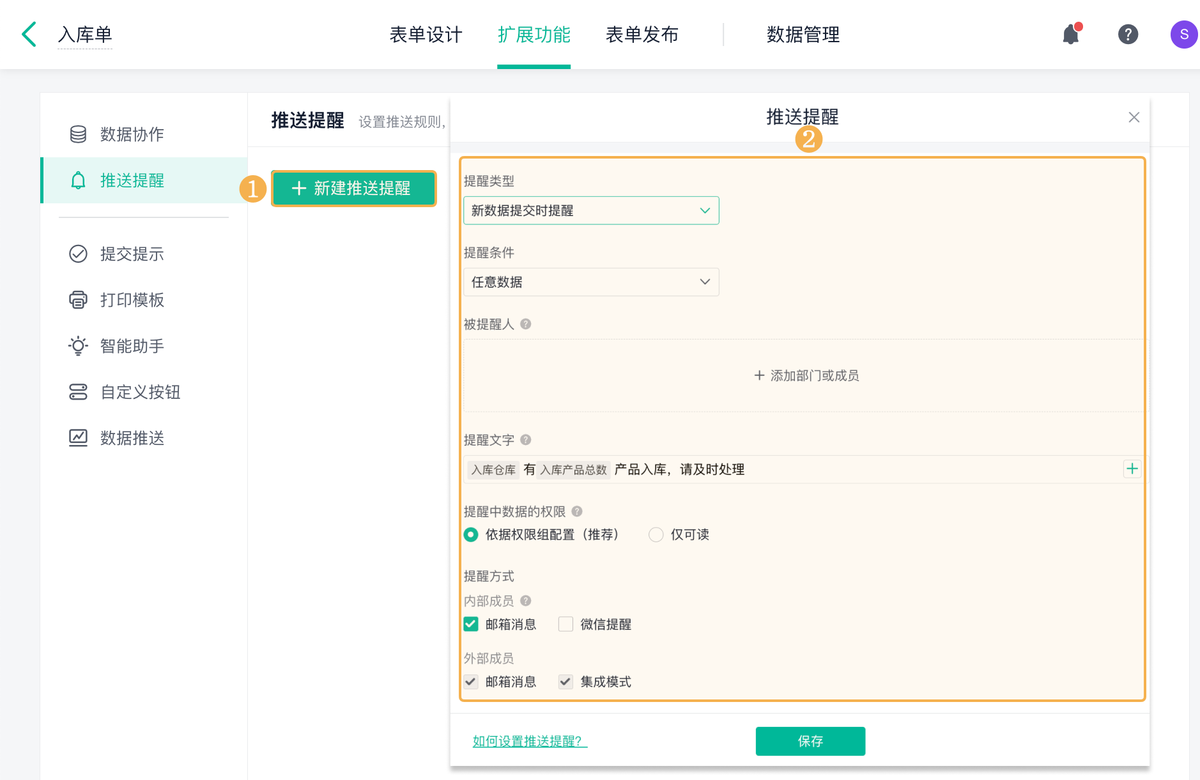The height and width of the screenshot is (780, 1200).
Task: Enable the 微信提醒 checkbox
Action: 566,624
